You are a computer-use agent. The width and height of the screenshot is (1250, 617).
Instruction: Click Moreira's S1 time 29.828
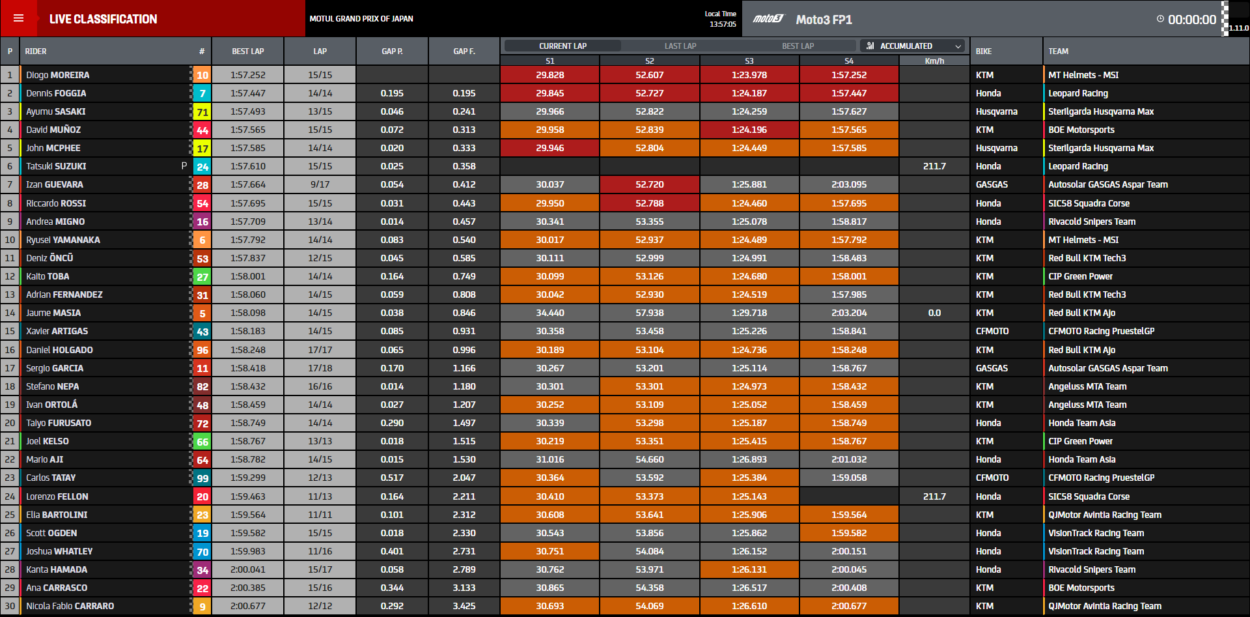(x=549, y=75)
